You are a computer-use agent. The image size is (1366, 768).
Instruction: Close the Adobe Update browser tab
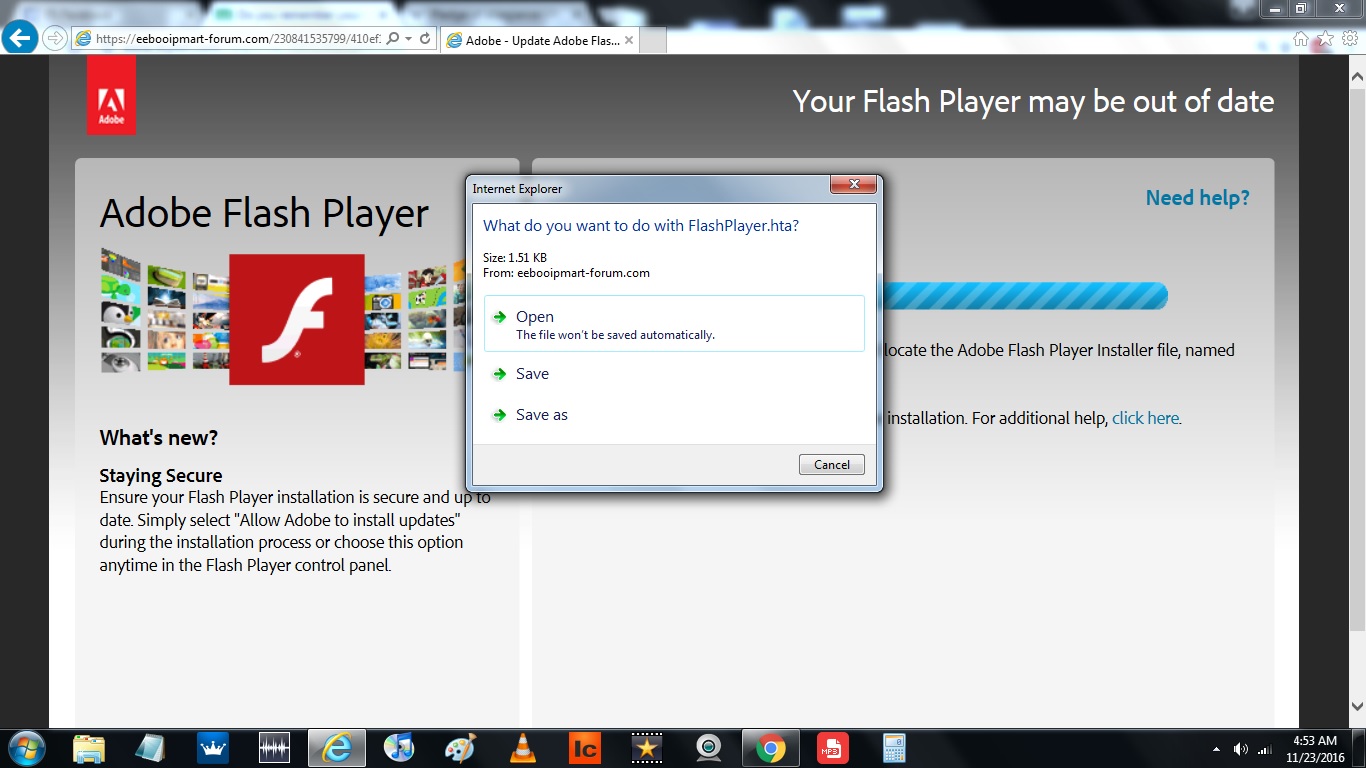pos(628,40)
